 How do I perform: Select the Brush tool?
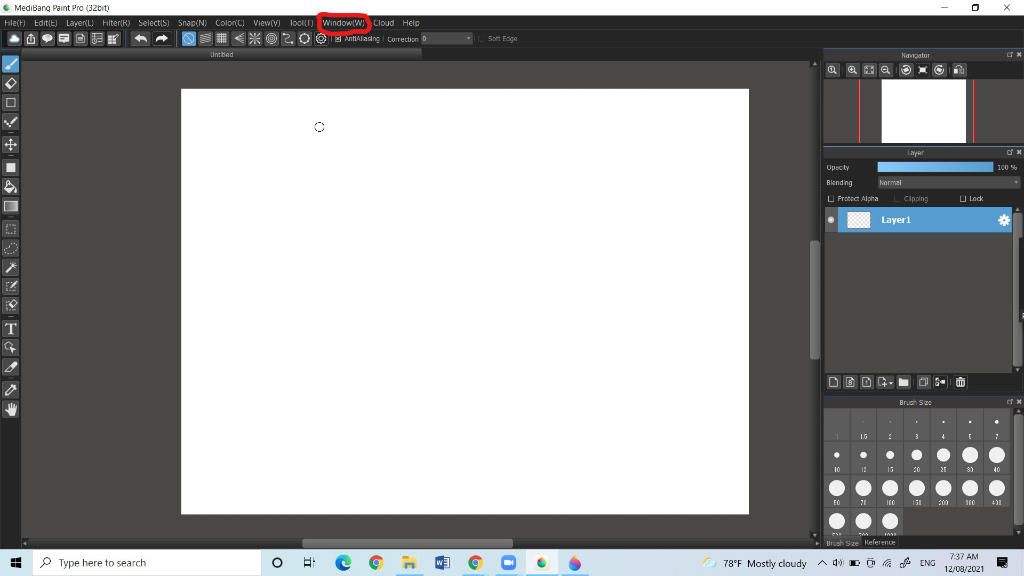point(11,63)
